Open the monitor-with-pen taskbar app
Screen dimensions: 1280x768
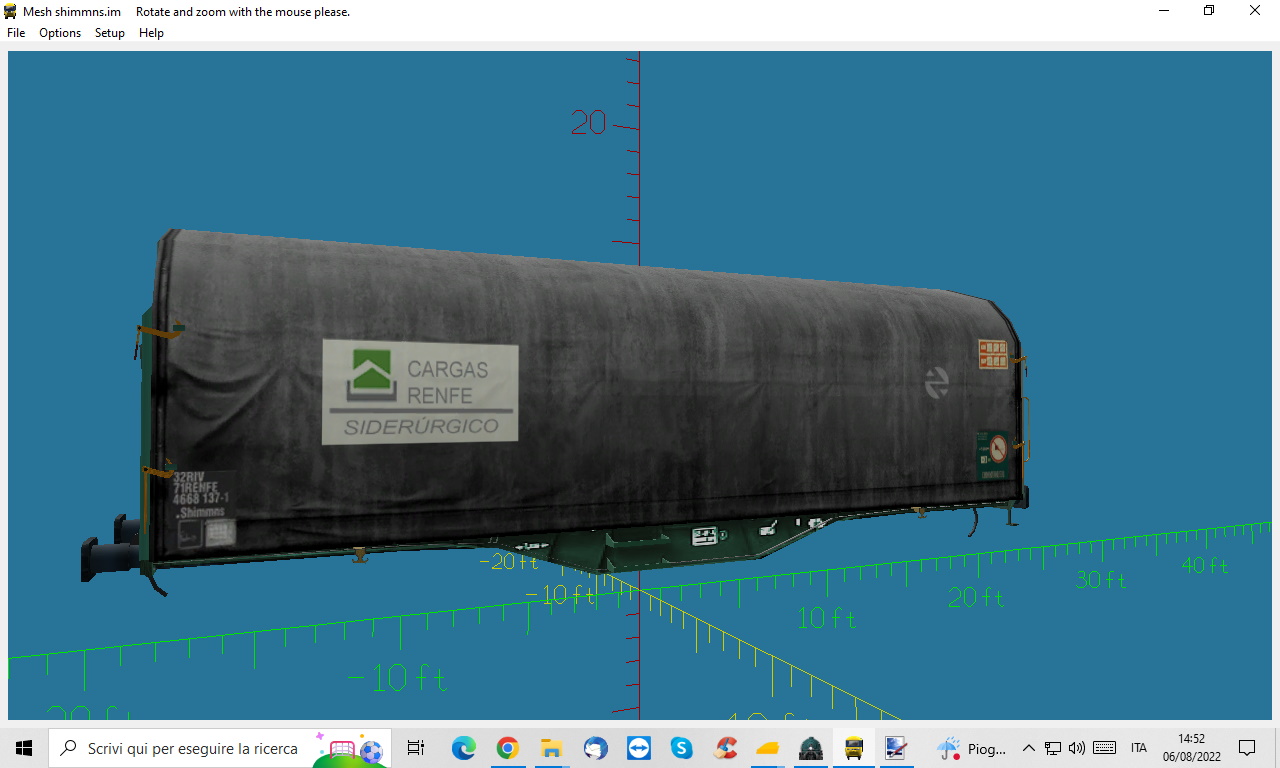pos(896,747)
